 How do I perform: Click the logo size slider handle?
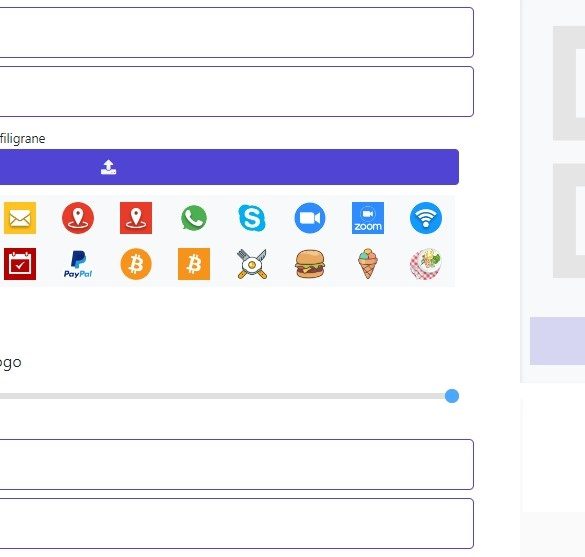pos(452,396)
